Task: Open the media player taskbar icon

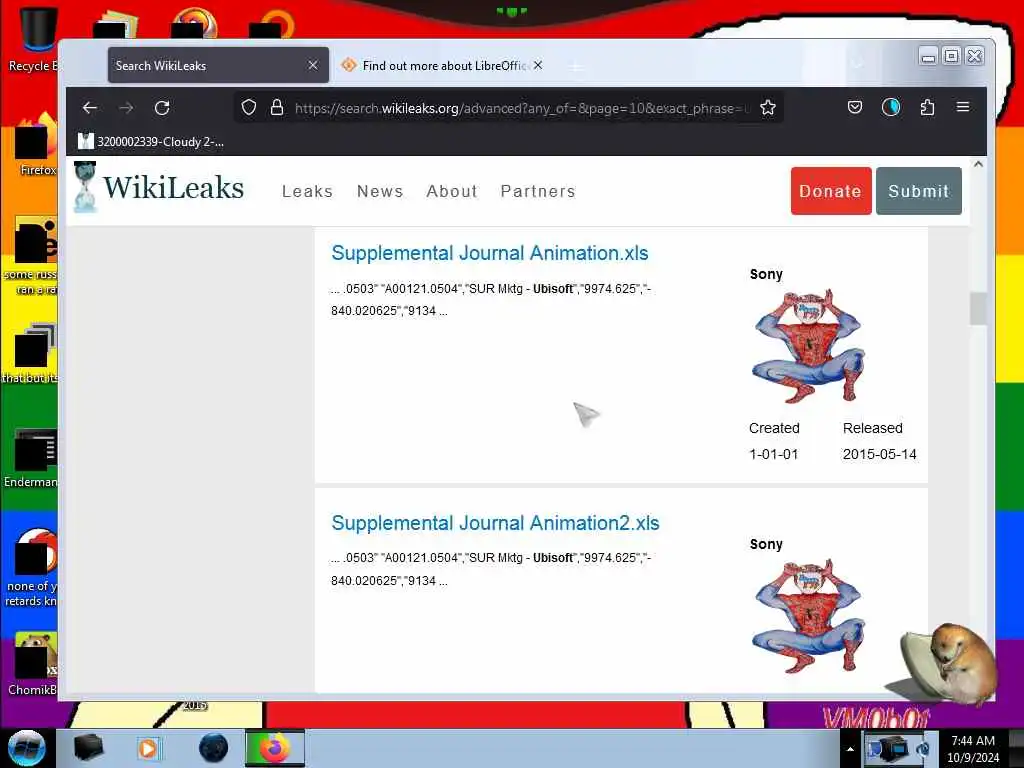Action: [148, 748]
